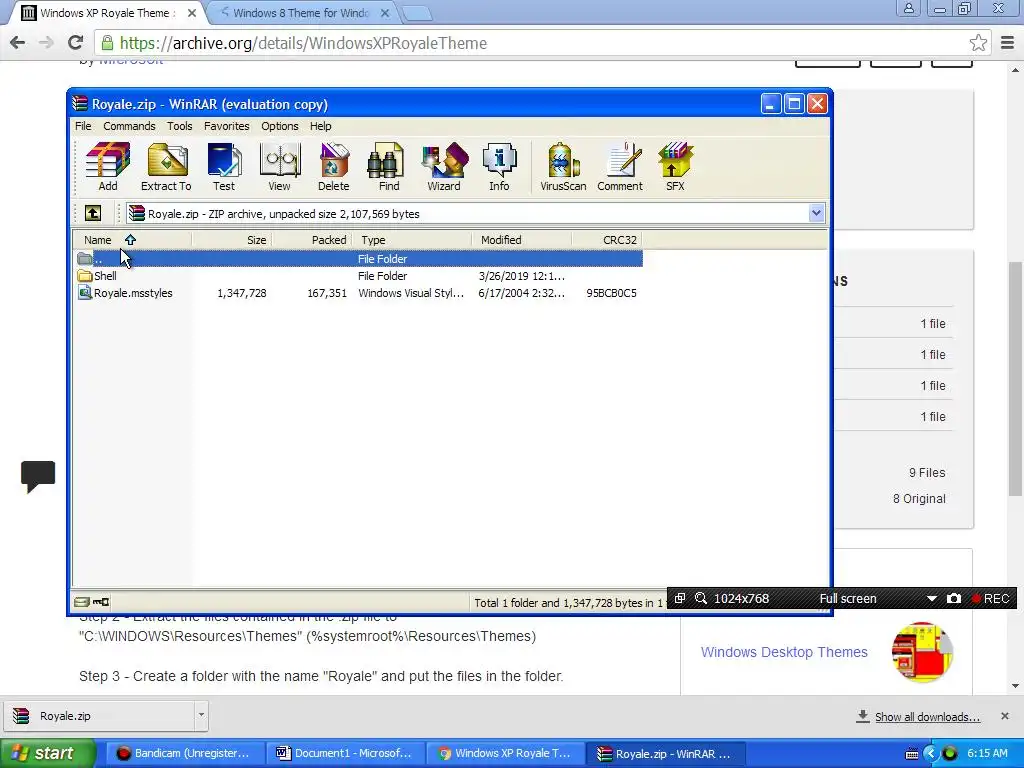This screenshot has height=768, width=1024.
Task: Click the taskbar clock showing 6:15 AM
Action: pos(987,753)
